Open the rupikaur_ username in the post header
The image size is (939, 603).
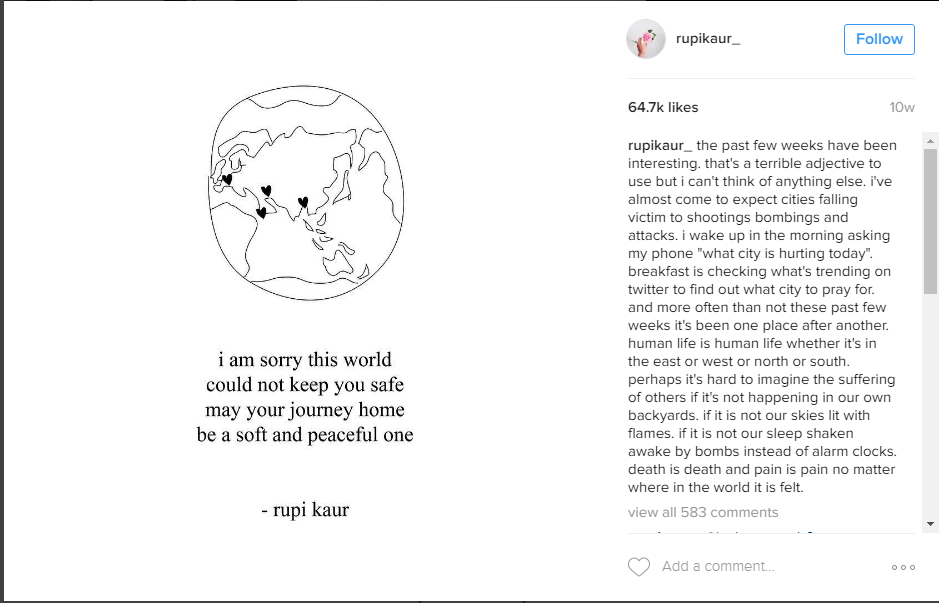pos(708,39)
